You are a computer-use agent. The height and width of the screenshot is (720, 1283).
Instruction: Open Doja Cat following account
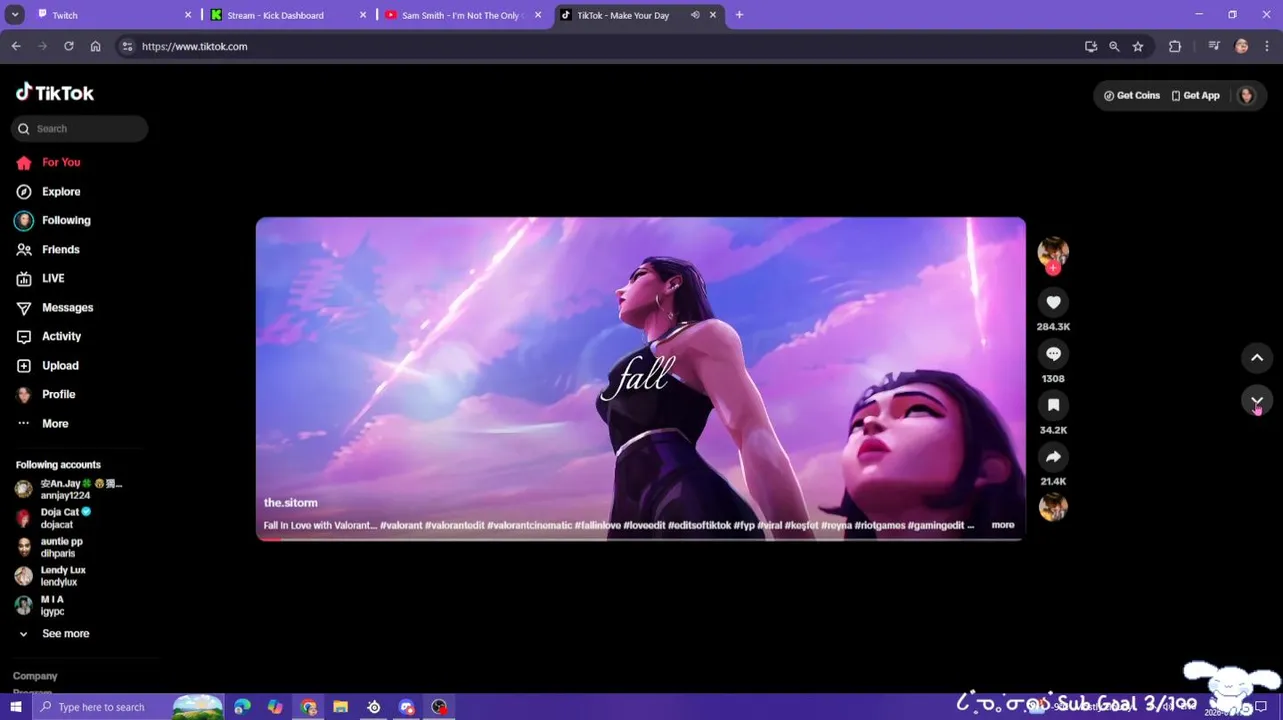tap(54, 517)
